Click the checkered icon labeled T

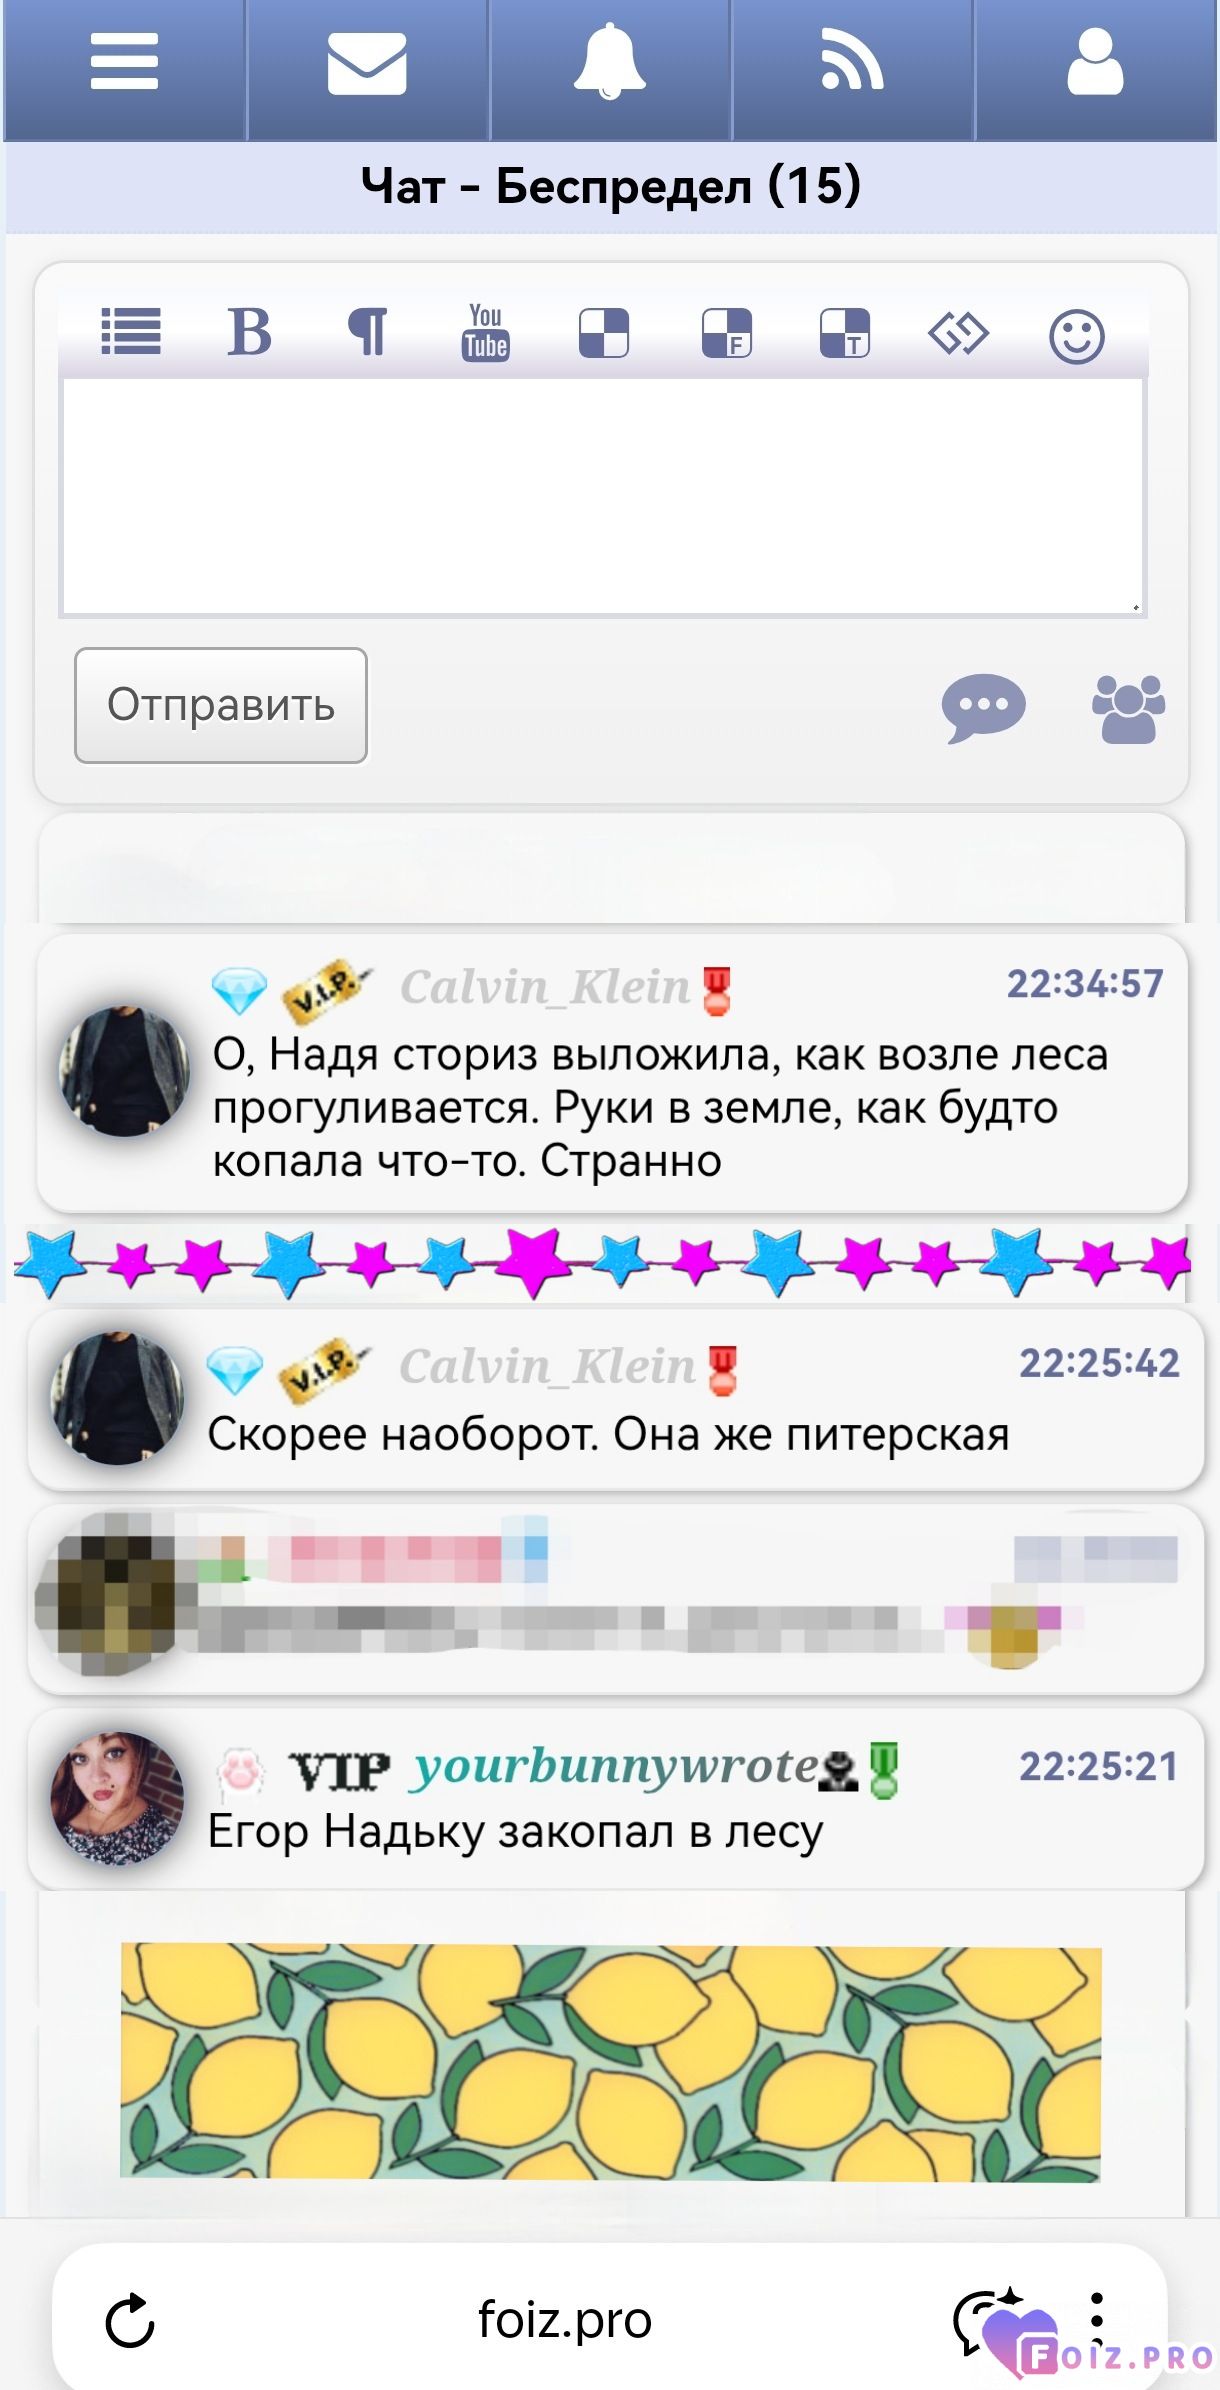844,333
